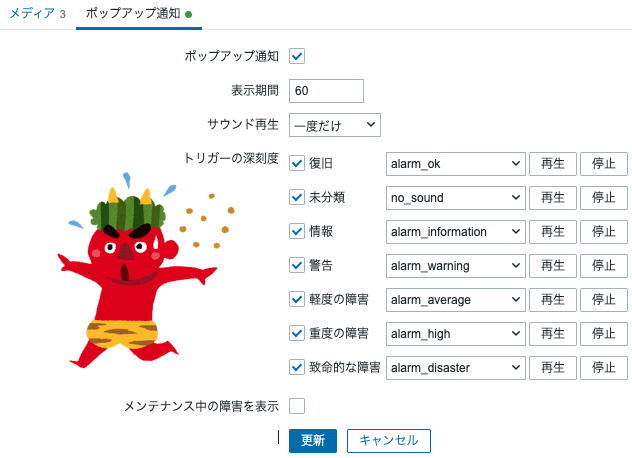Stop the 情報 alarm_information sound

click(604, 232)
